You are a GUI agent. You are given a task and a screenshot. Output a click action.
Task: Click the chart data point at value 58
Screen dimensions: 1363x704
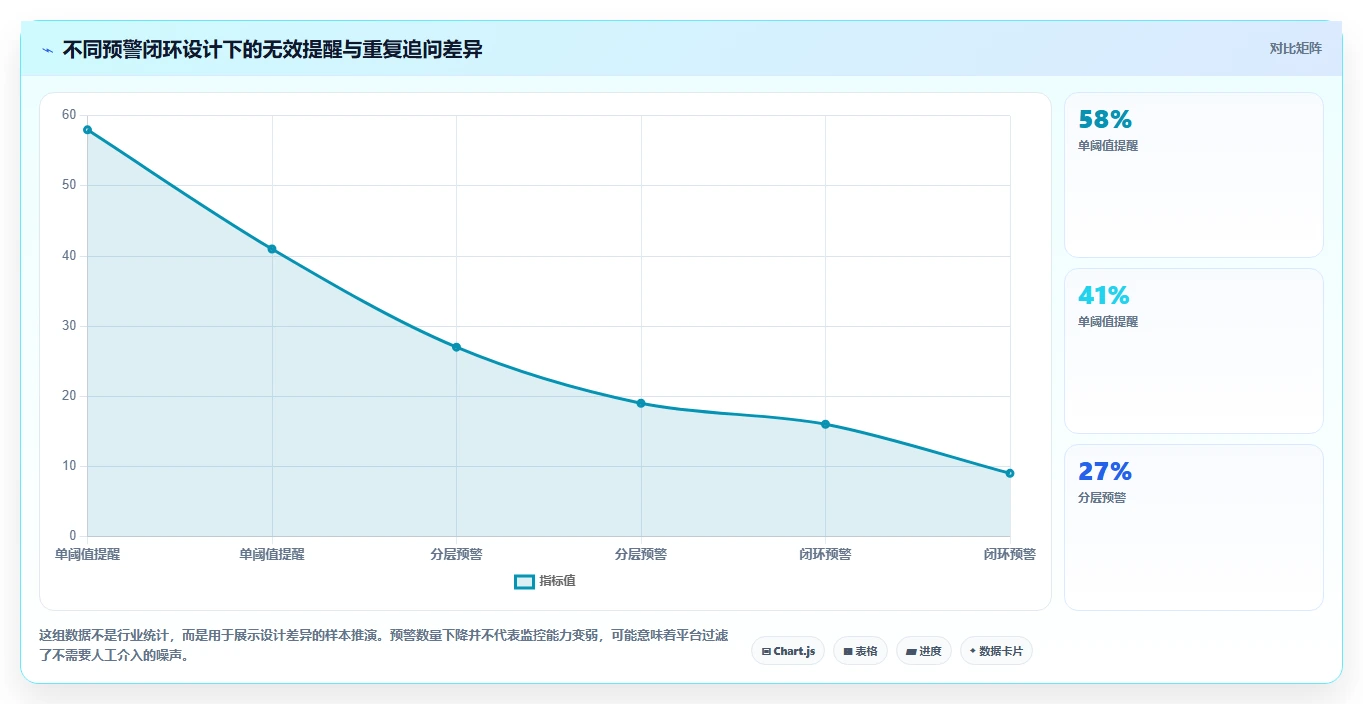tap(88, 130)
